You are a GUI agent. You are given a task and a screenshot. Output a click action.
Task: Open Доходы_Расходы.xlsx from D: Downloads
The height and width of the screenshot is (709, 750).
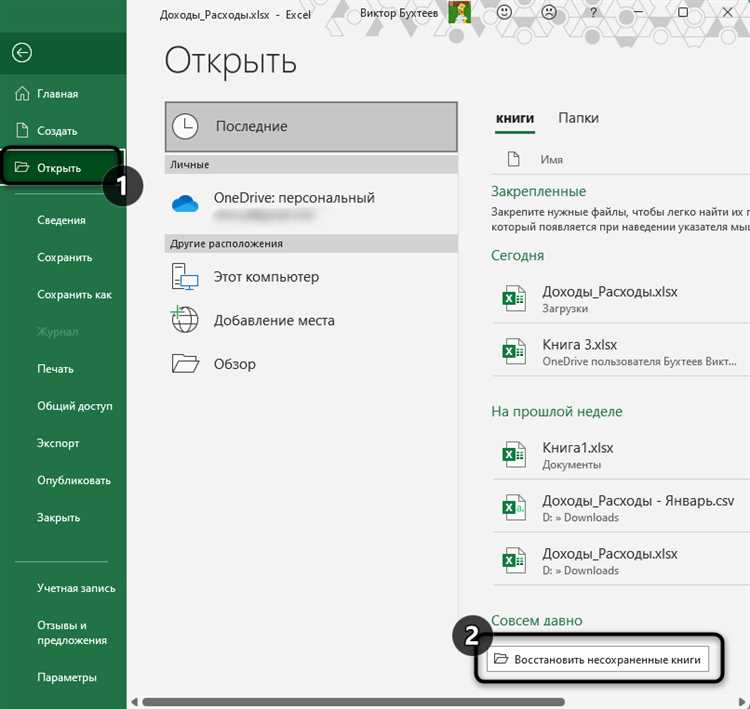point(620,561)
